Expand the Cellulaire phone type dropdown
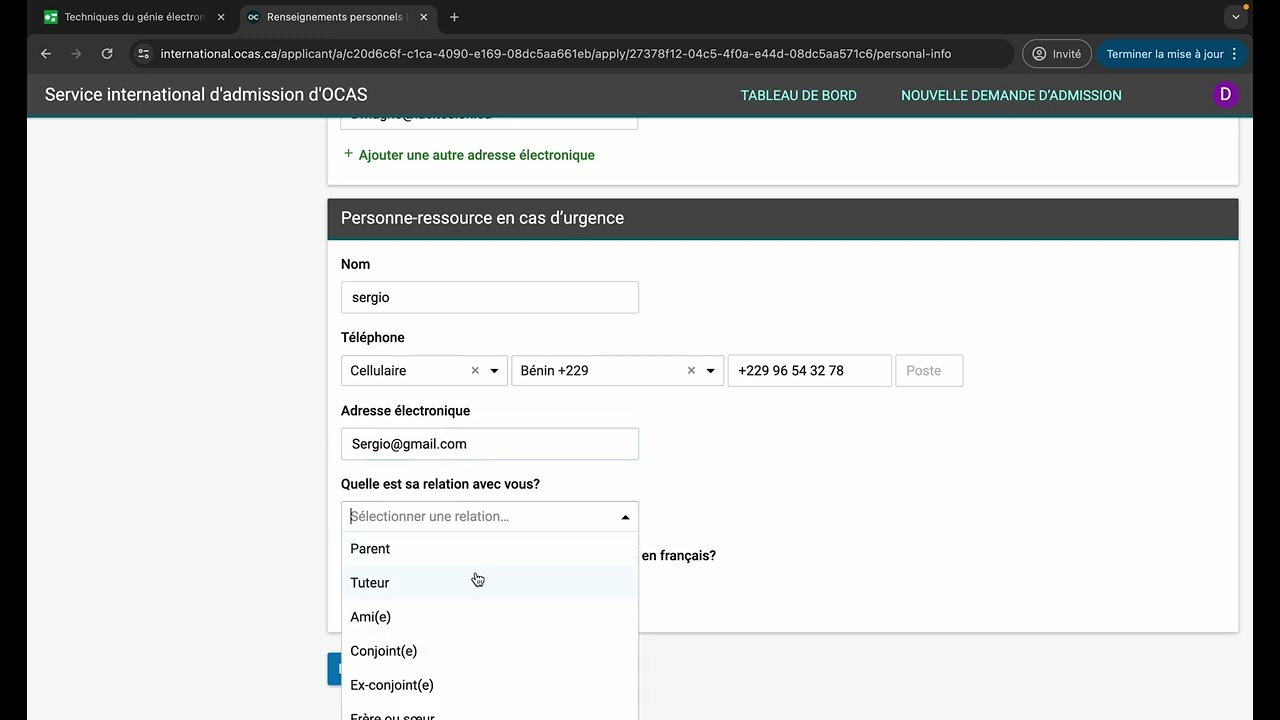 click(x=494, y=371)
